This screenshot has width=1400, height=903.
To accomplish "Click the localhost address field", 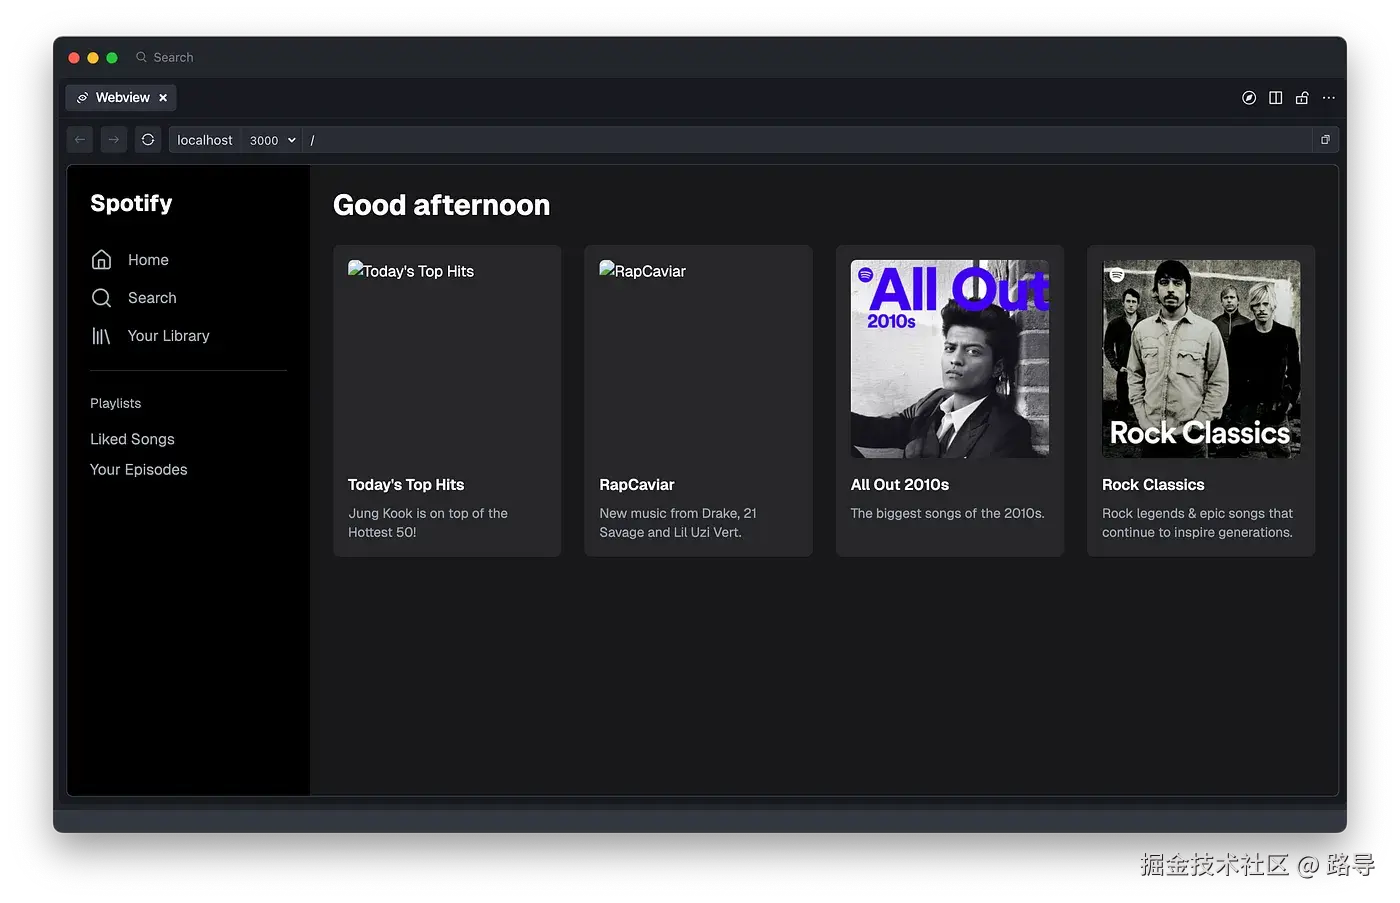I will tap(205, 140).
